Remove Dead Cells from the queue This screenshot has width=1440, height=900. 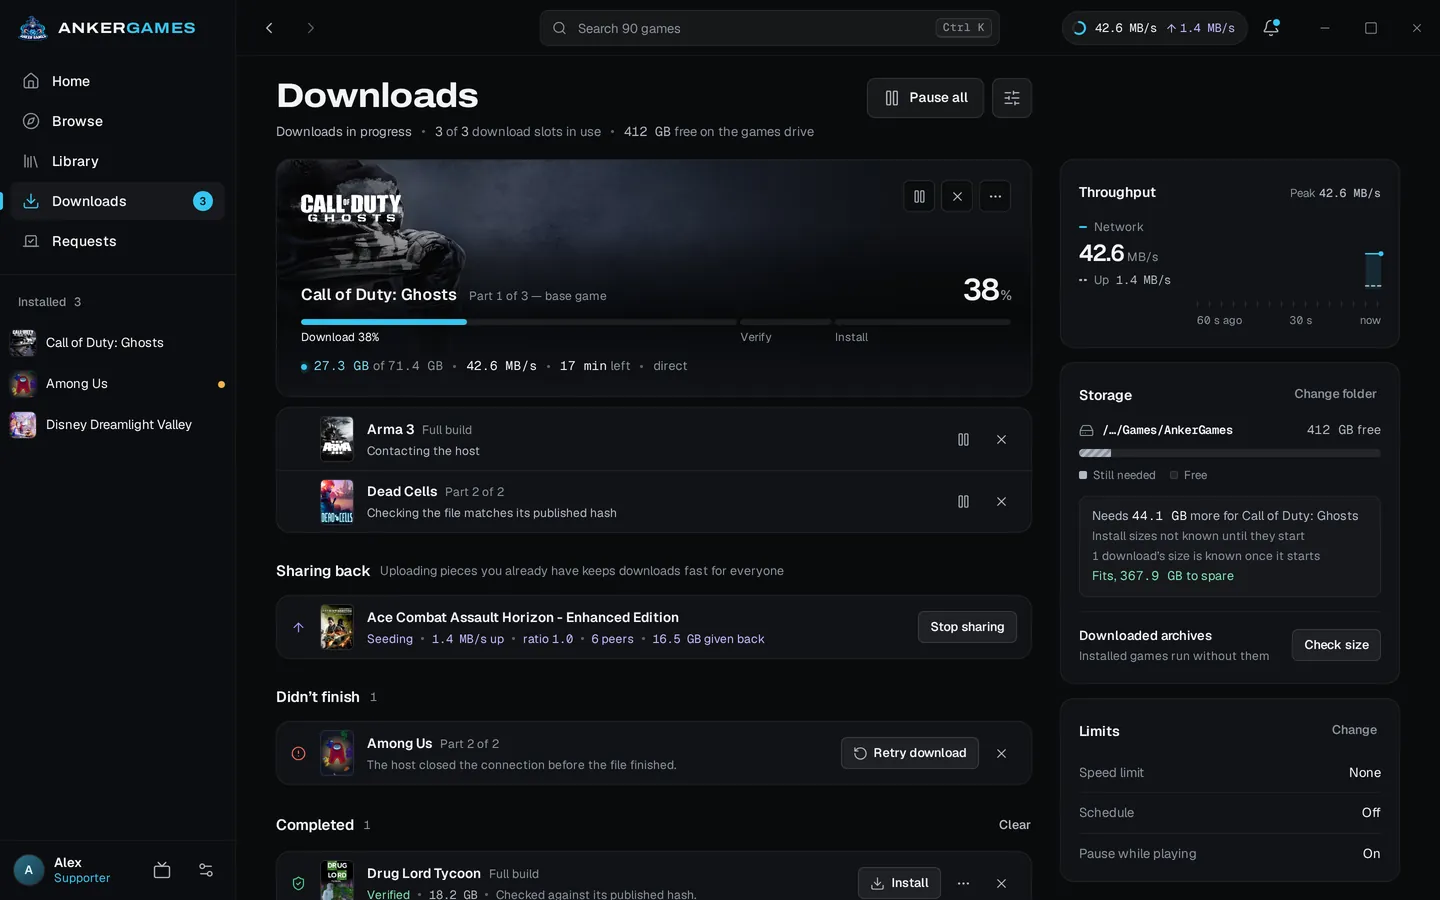tap(1001, 502)
